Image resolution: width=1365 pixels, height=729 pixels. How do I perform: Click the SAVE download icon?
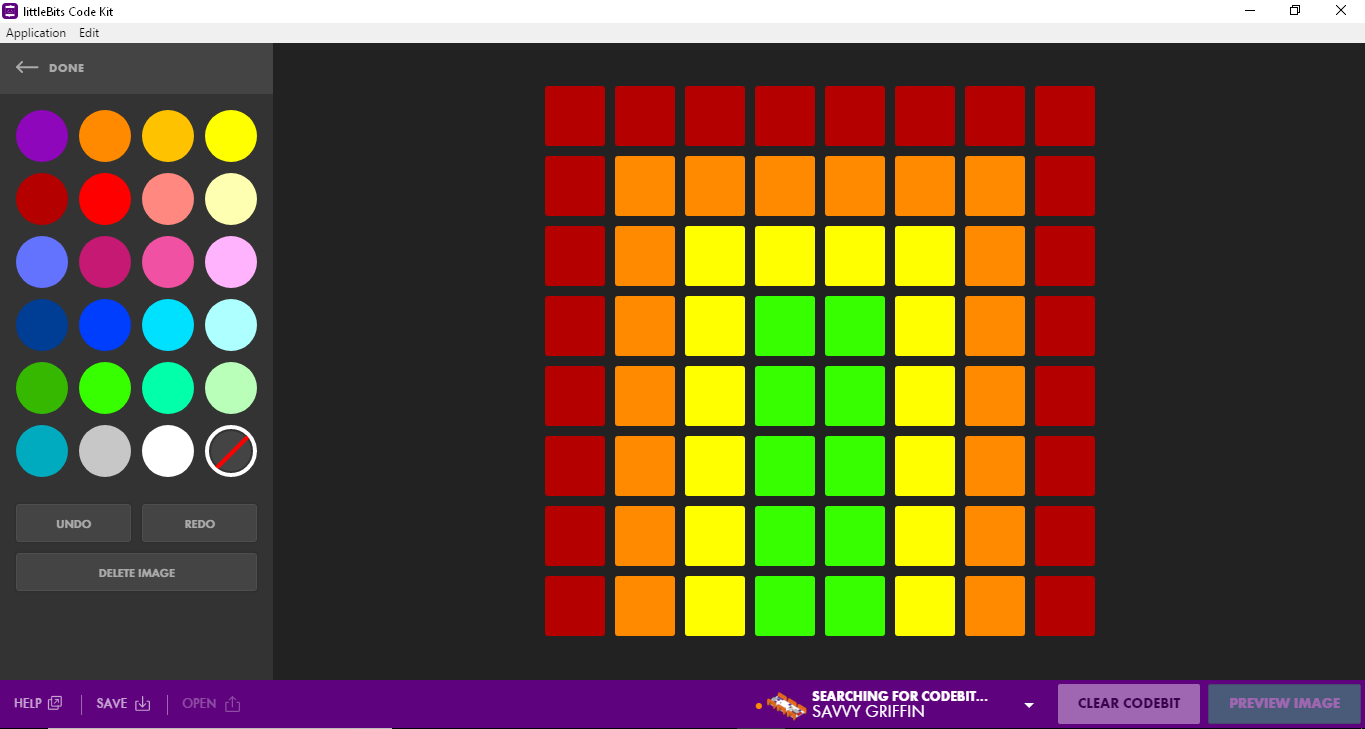[143, 704]
